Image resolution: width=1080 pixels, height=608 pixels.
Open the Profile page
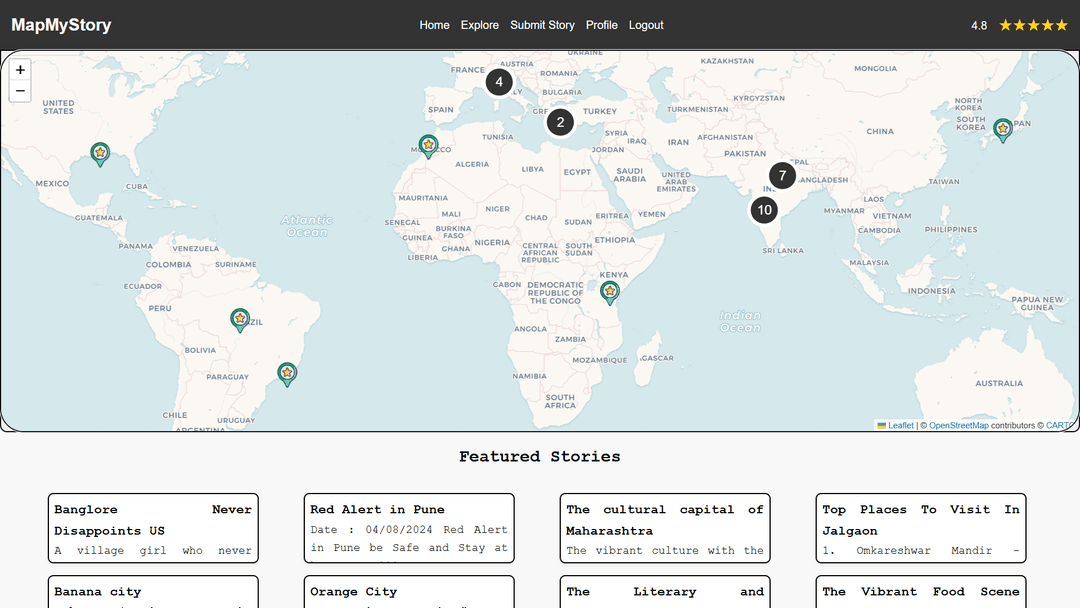pos(601,25)
